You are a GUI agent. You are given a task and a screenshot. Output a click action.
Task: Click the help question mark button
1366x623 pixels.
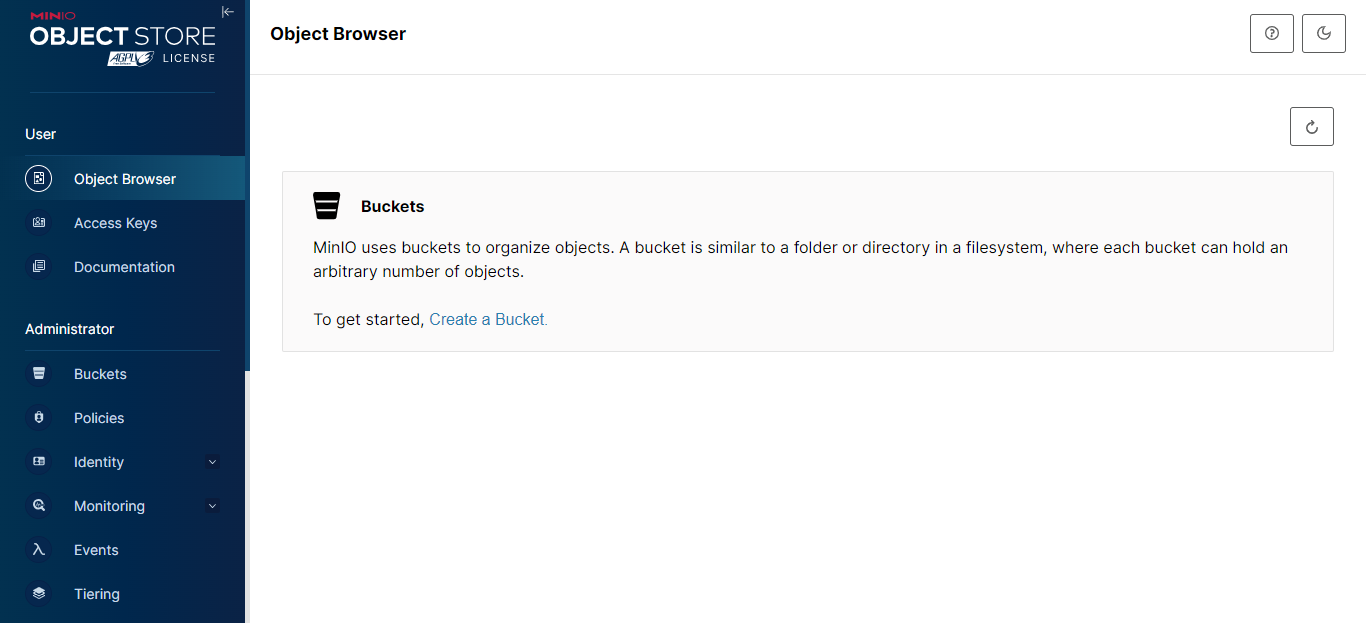(x=1272, y=34)
